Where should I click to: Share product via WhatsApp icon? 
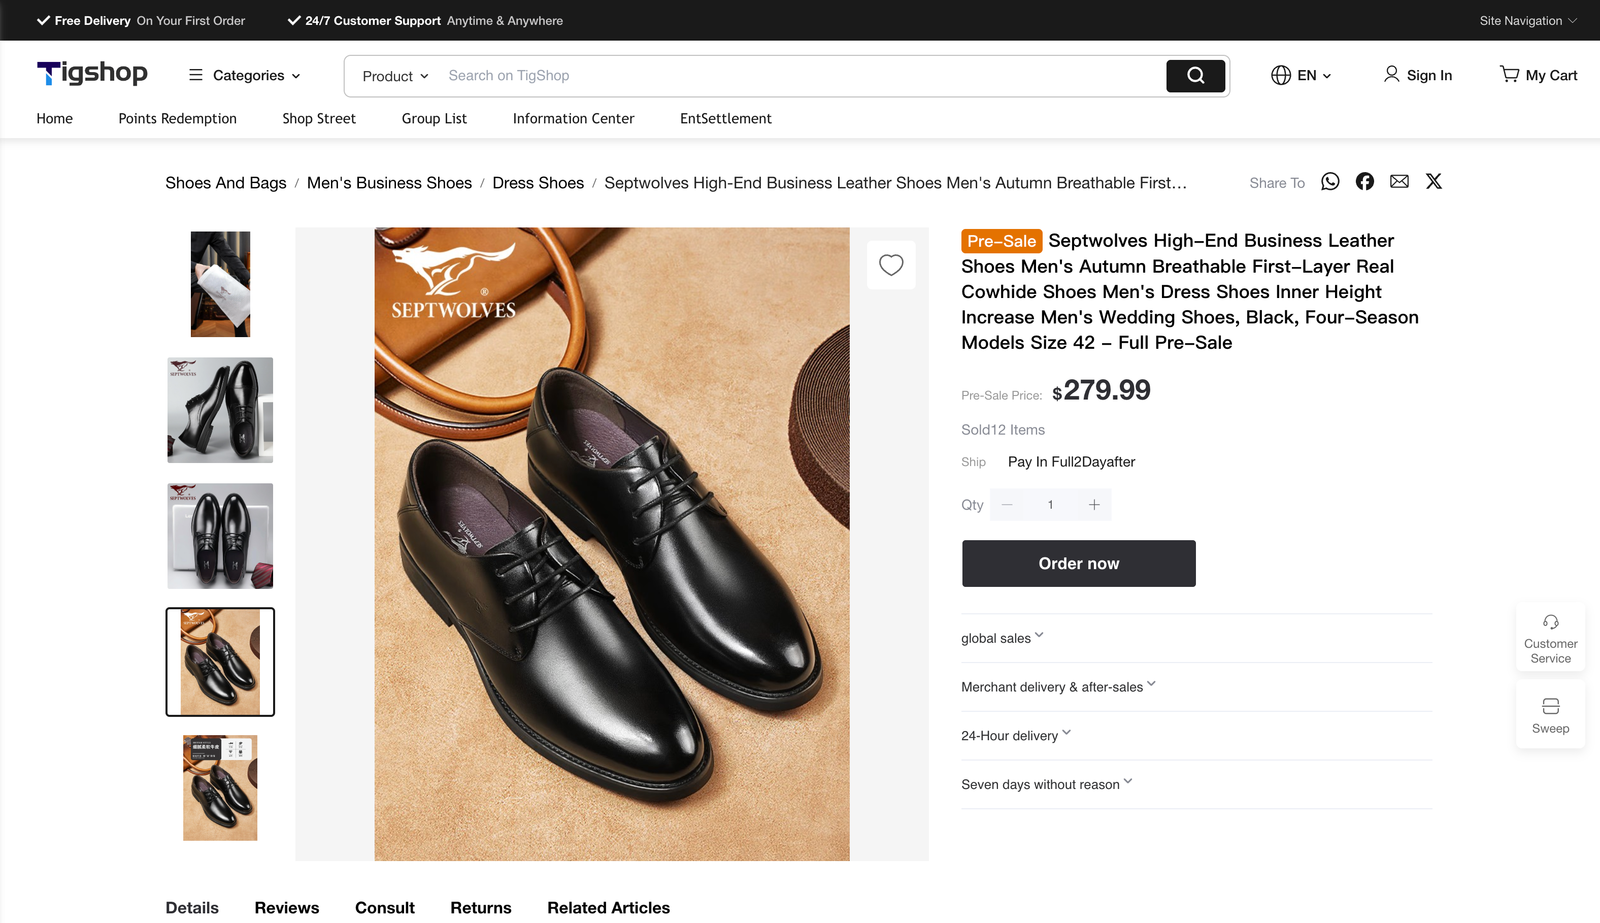(1330, 181)
